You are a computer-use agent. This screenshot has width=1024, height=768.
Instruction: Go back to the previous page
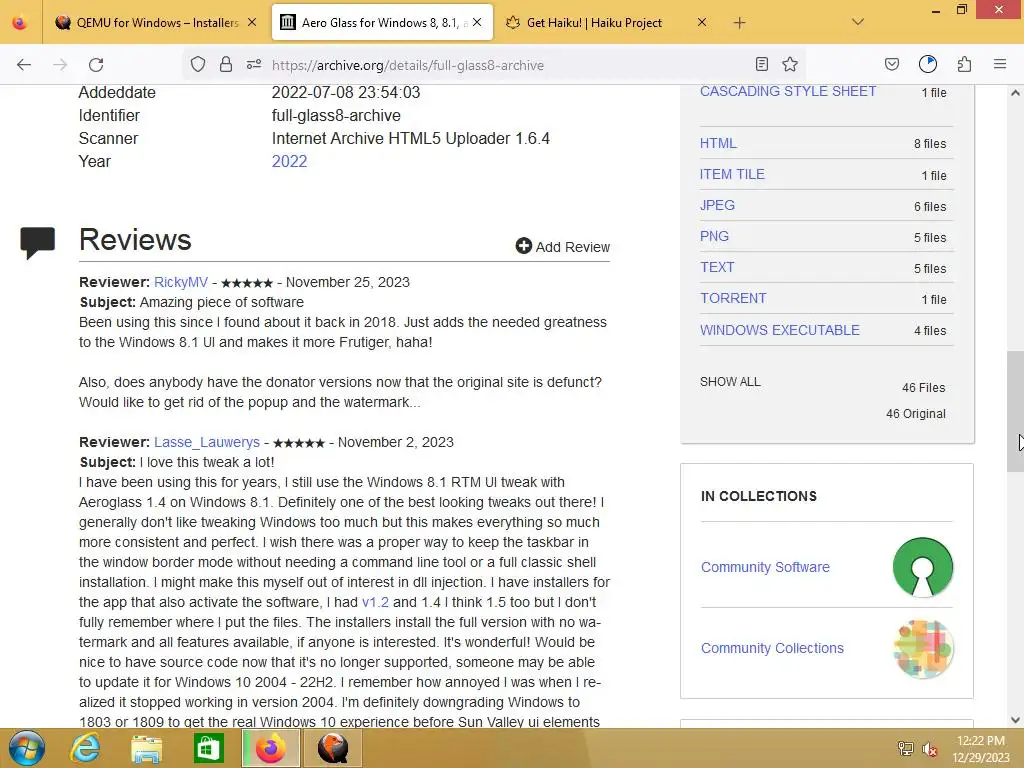coord(24,65)
